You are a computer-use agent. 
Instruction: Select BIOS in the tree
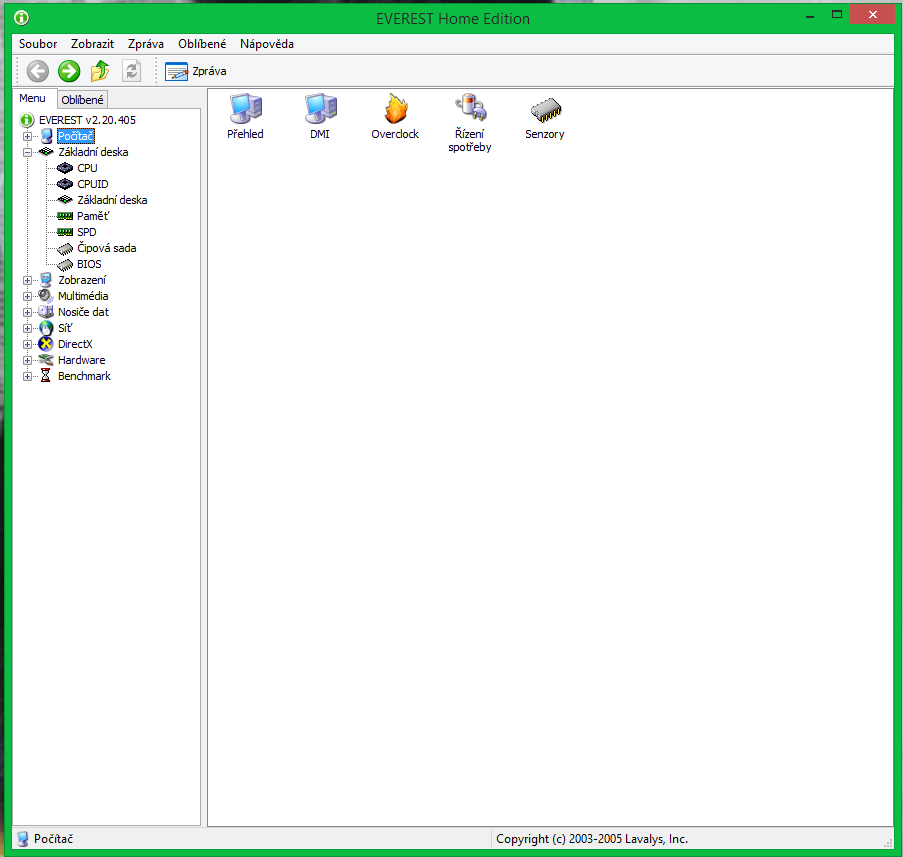tap(89, 264)
